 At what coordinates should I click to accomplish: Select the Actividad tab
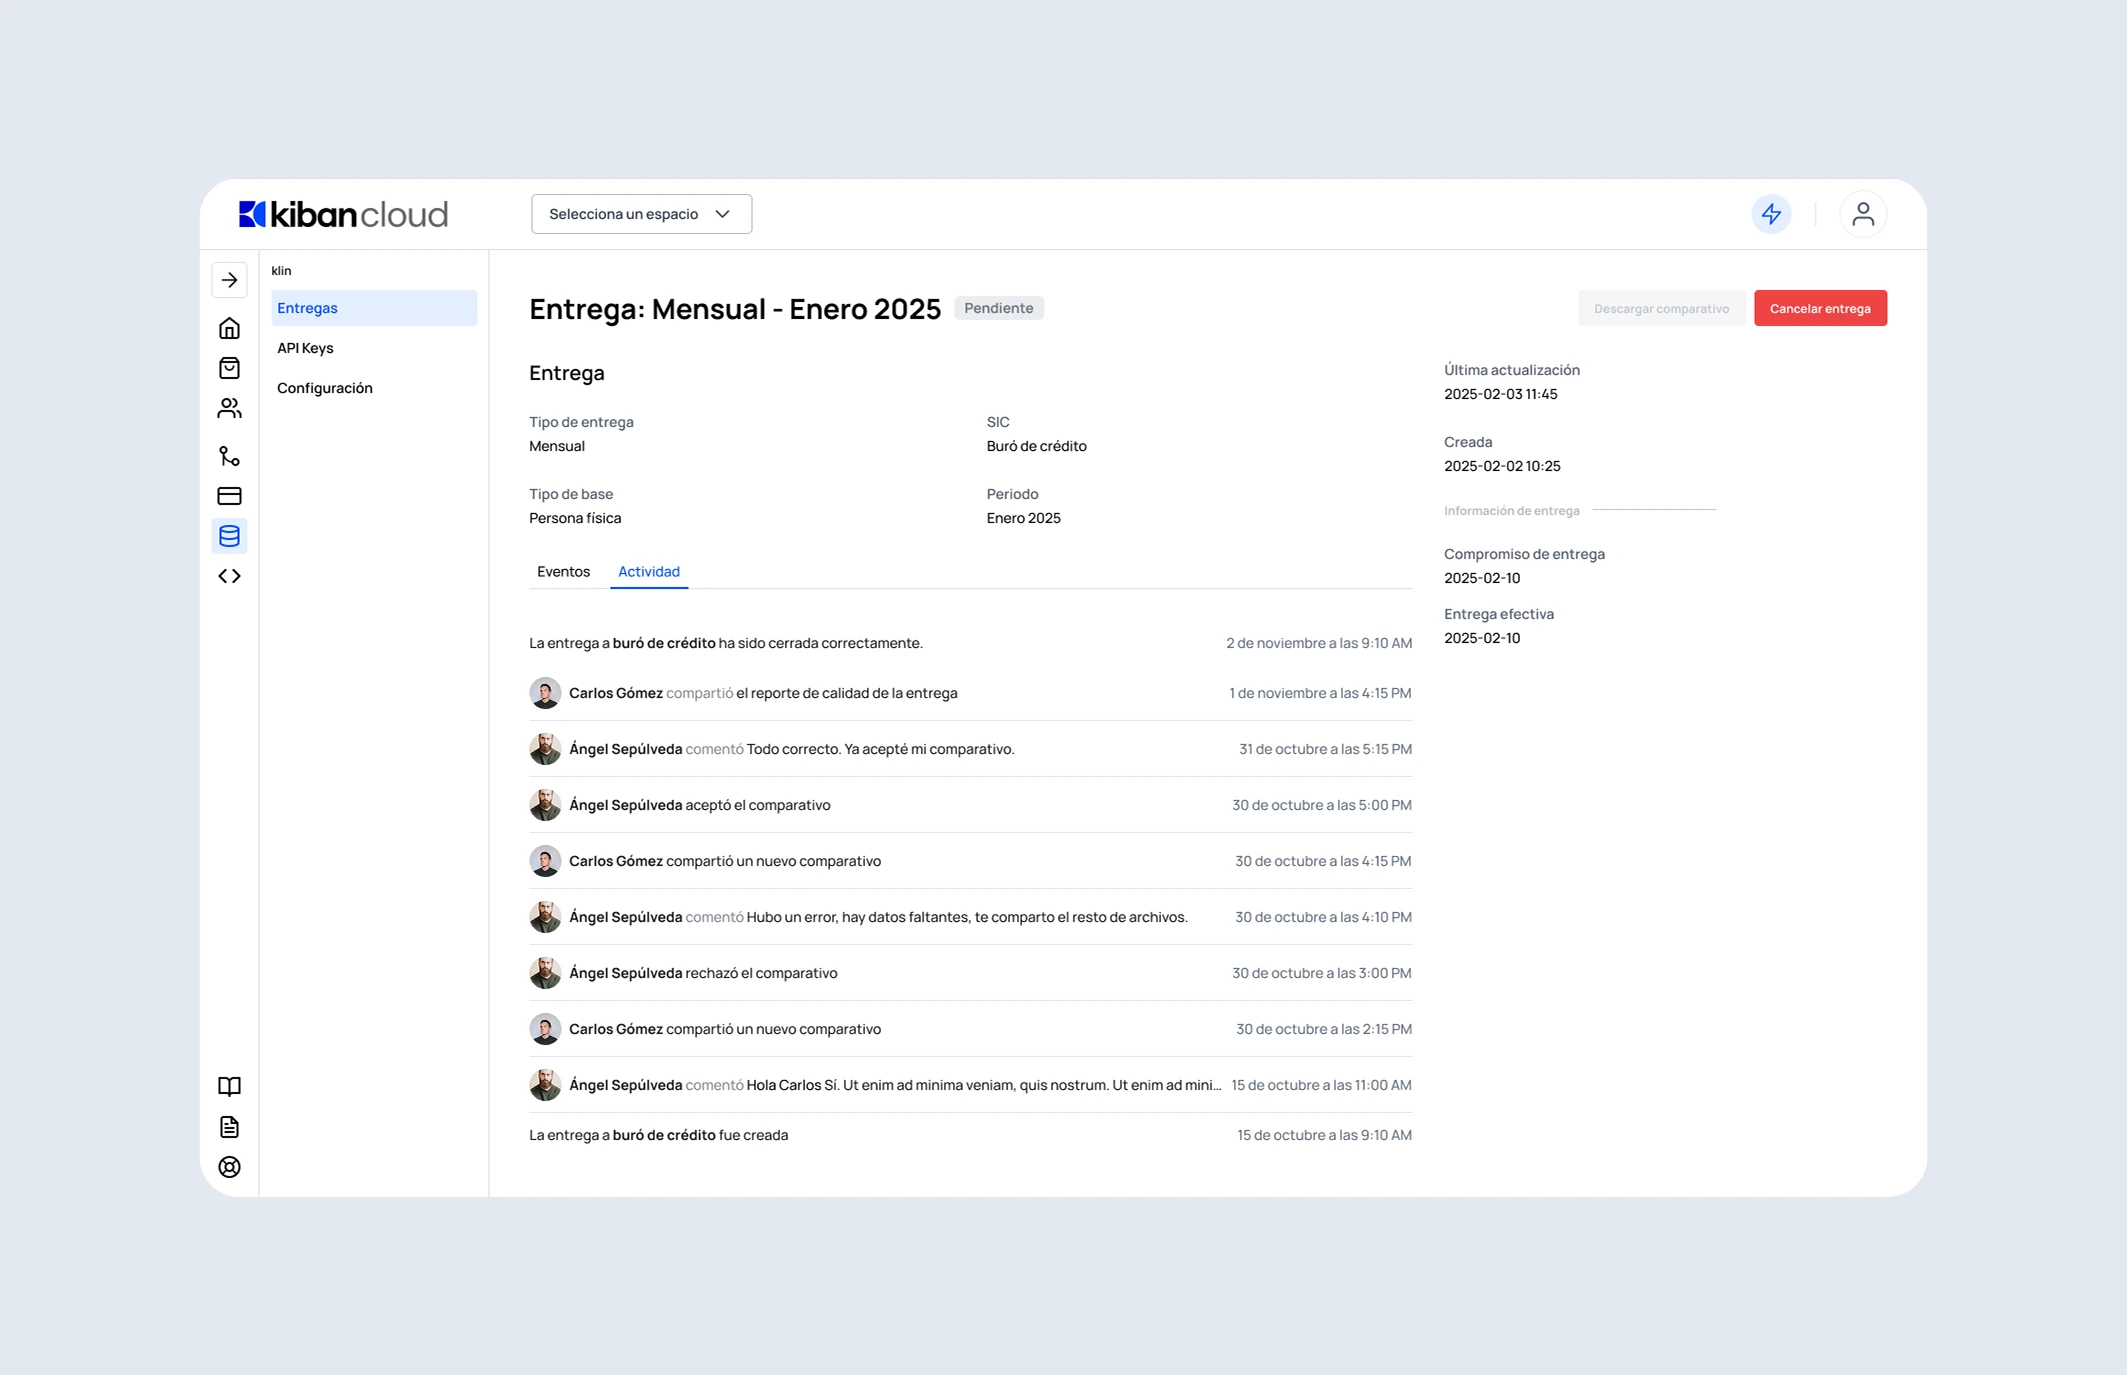coord(648,571)
